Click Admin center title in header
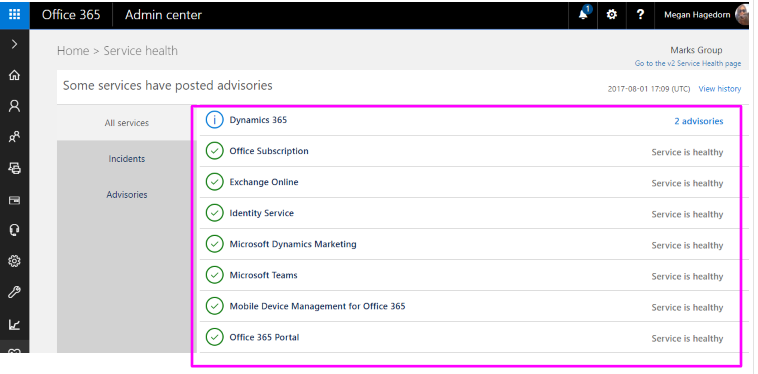Viewport: 758px width, 374px height. pos(163,14)
